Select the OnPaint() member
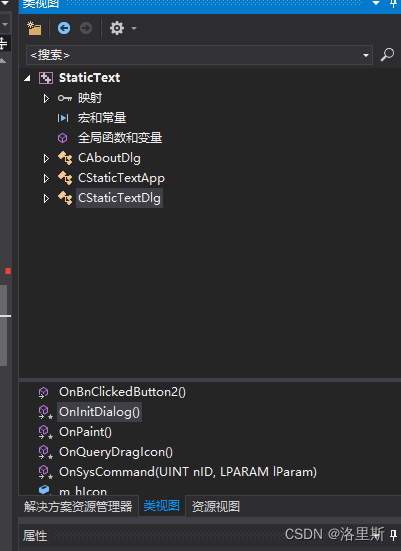Viewport: 401px width, 551px height. (85, 432)
